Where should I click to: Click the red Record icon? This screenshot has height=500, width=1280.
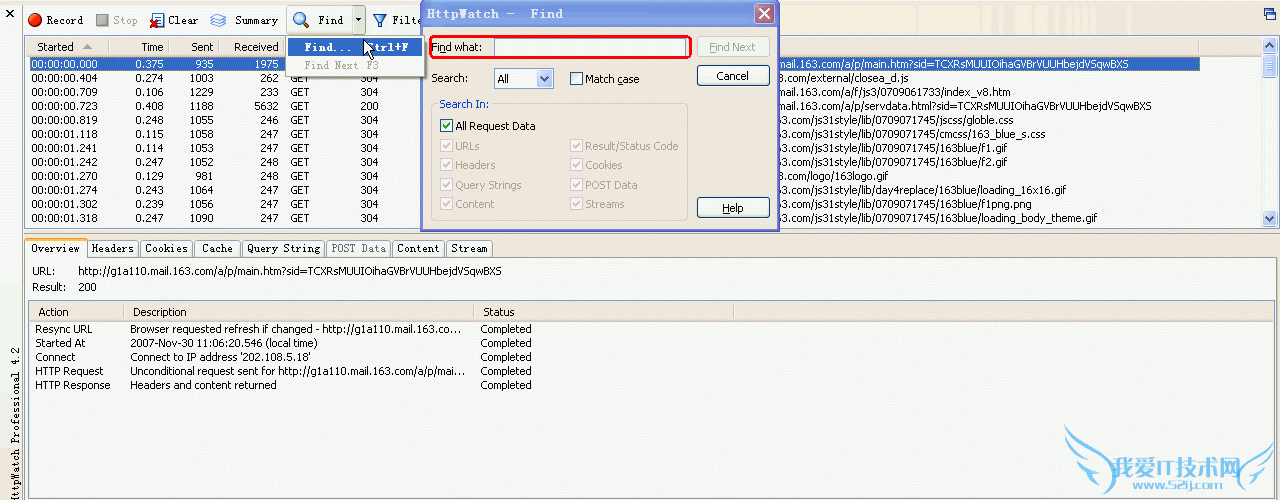[34, 20]
